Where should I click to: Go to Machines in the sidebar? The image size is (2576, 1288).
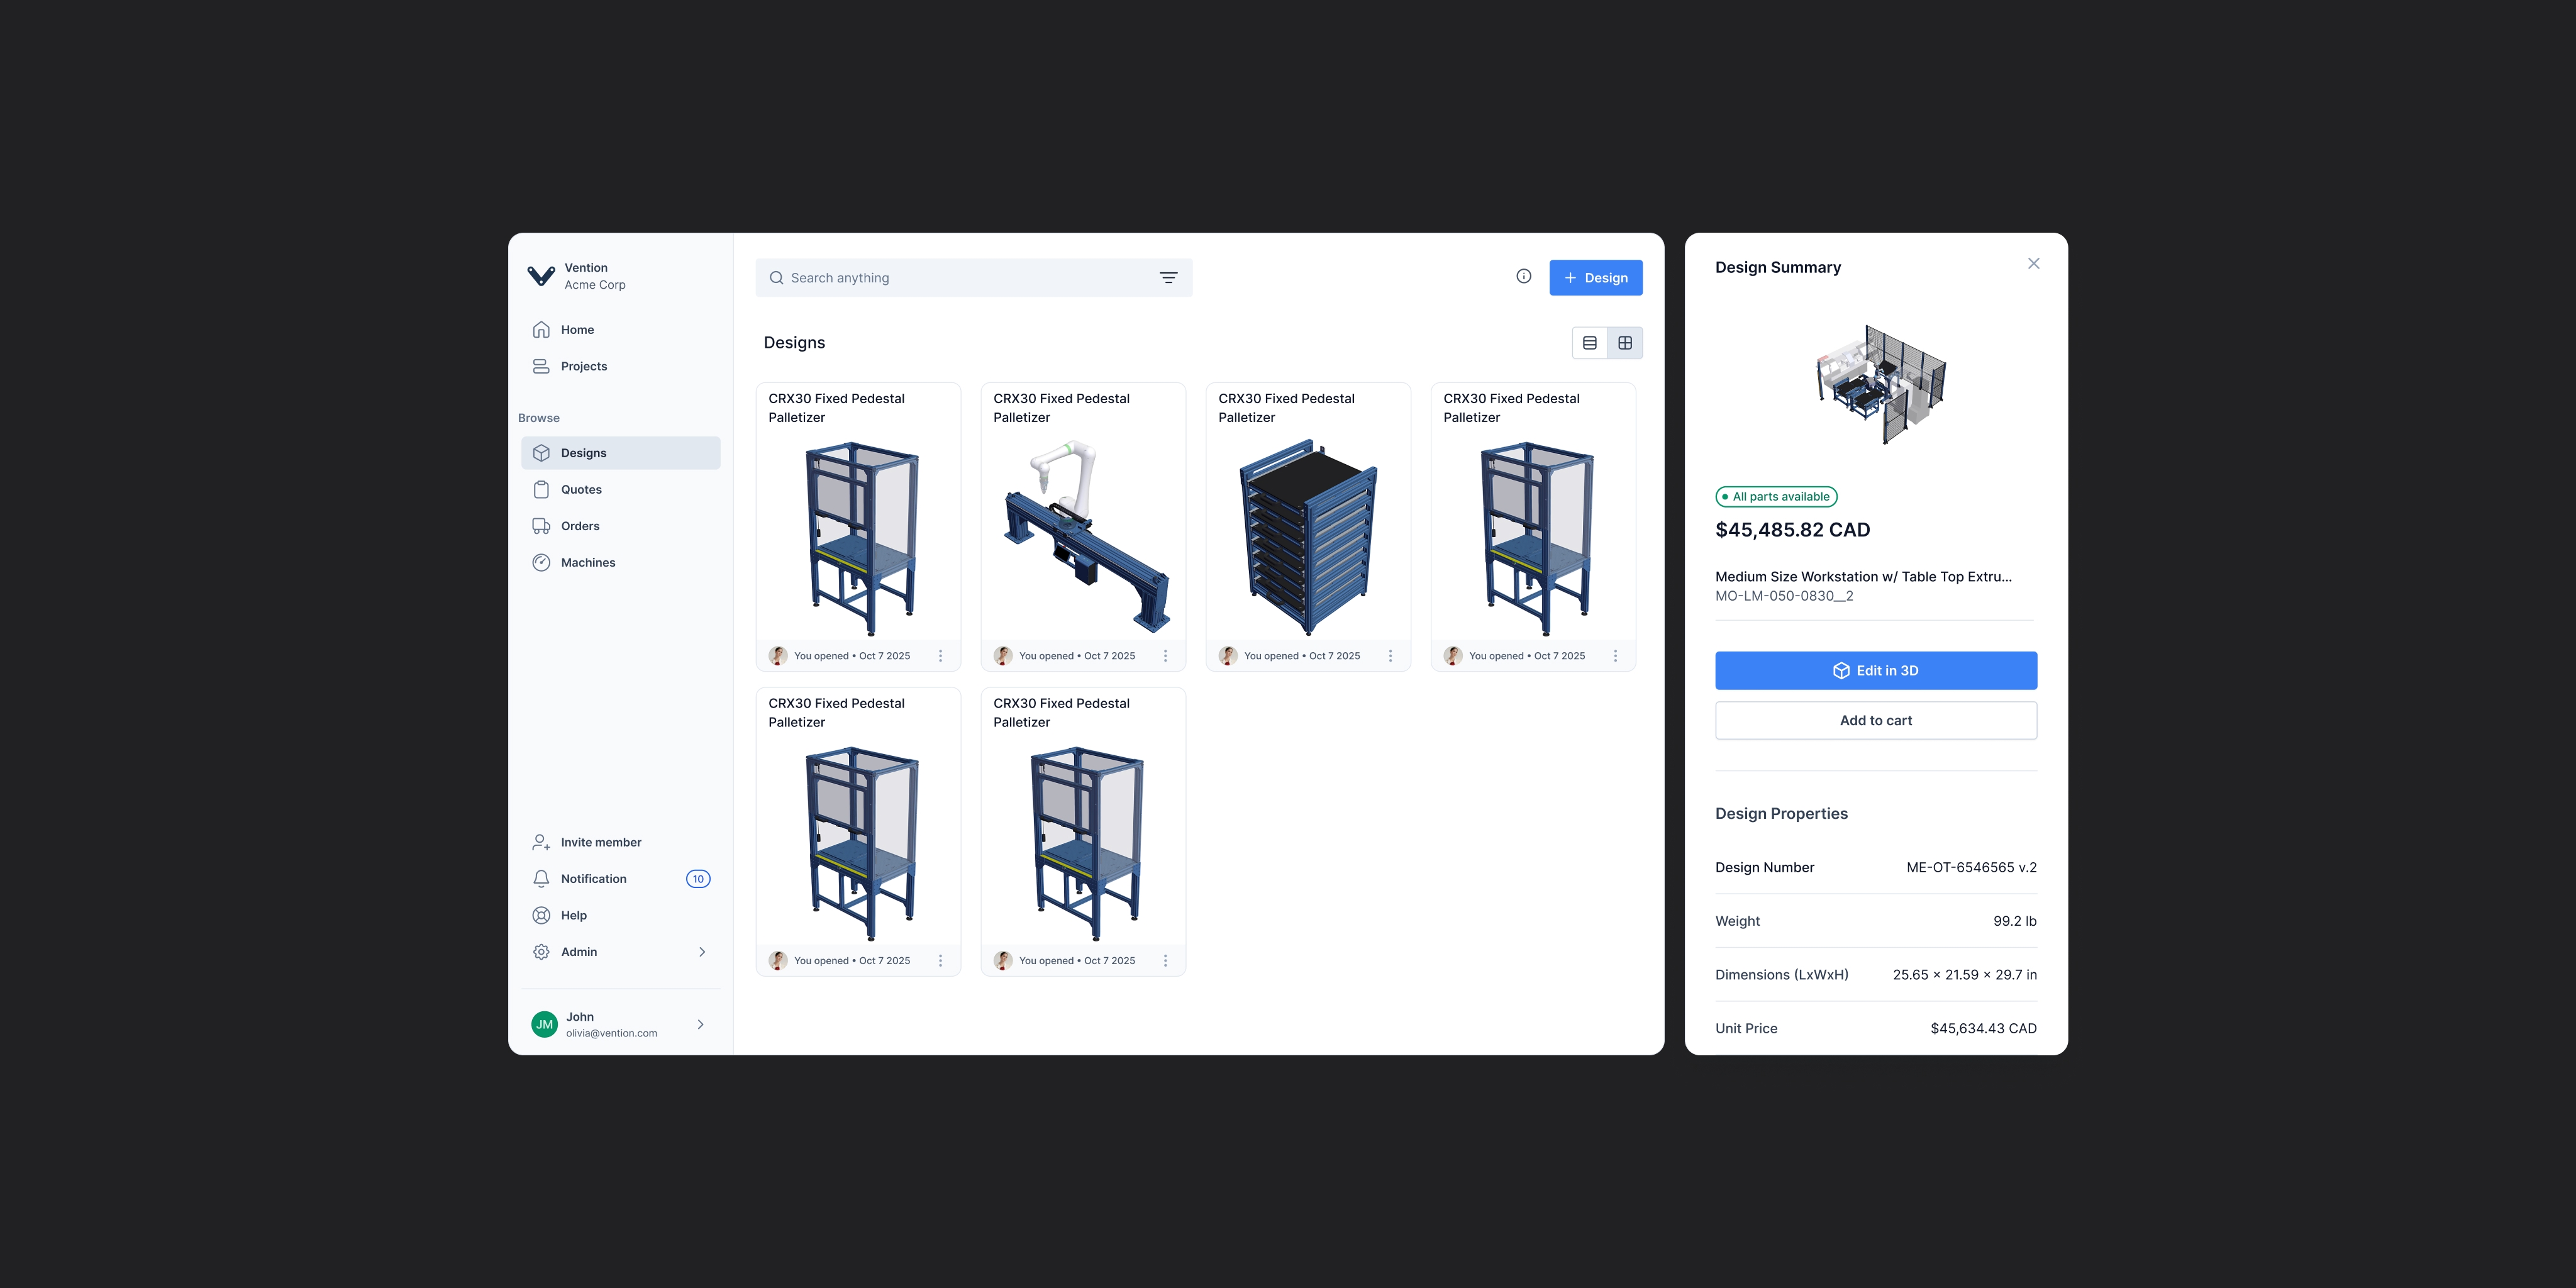coord(588,563)
